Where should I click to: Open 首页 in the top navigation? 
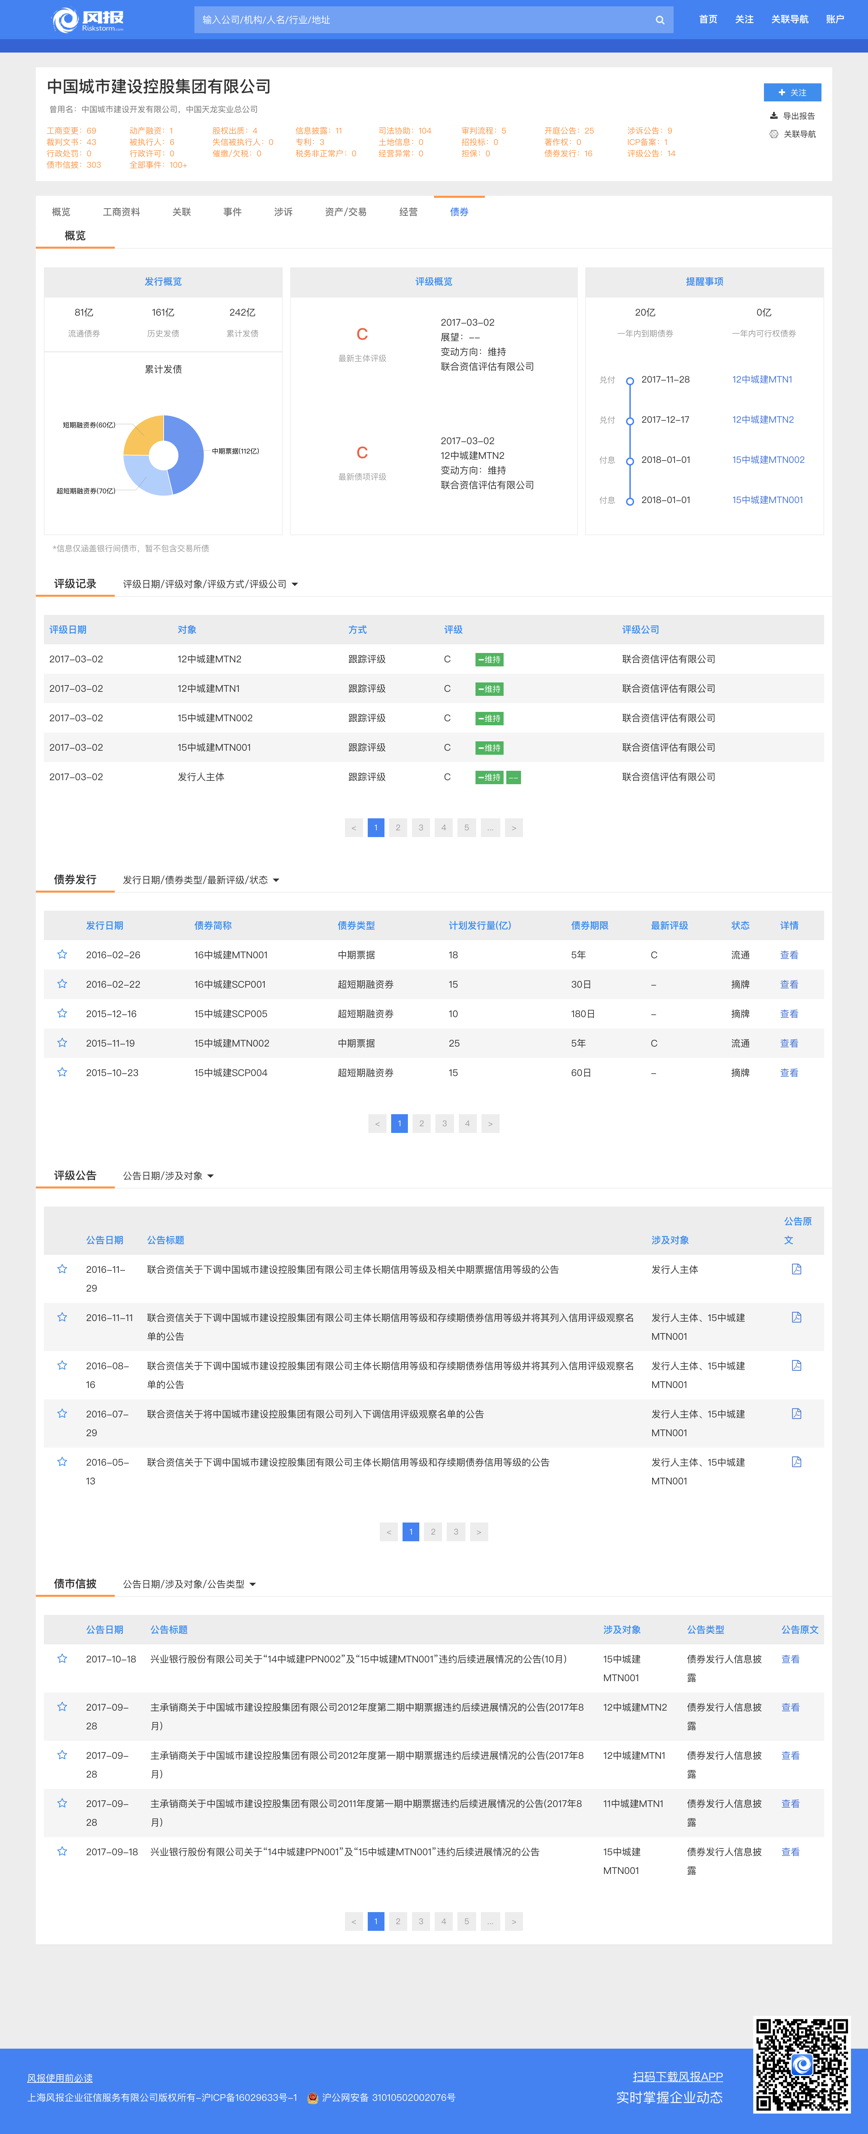pyautogui.click(x=708, y=19)
